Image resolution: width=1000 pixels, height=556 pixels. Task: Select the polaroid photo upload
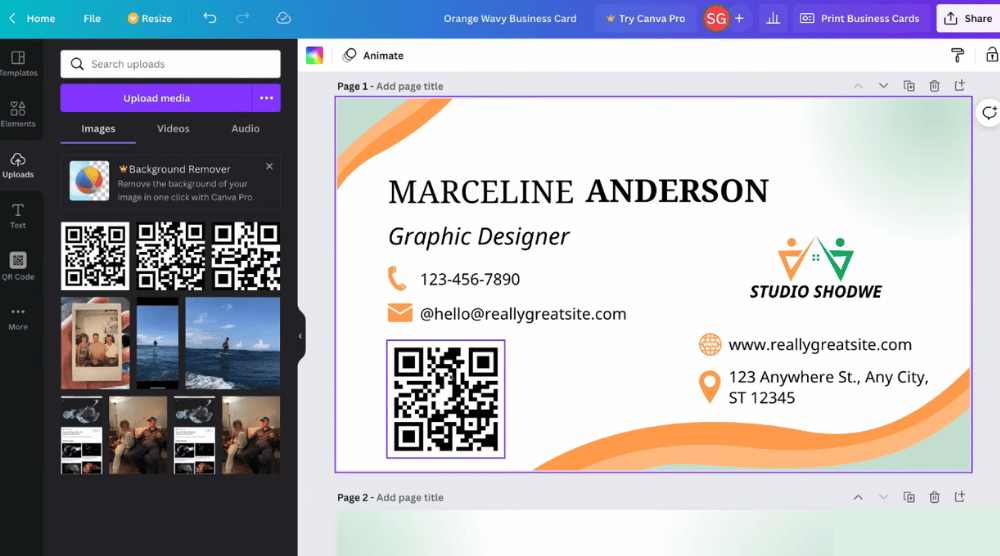coord(95,343)
